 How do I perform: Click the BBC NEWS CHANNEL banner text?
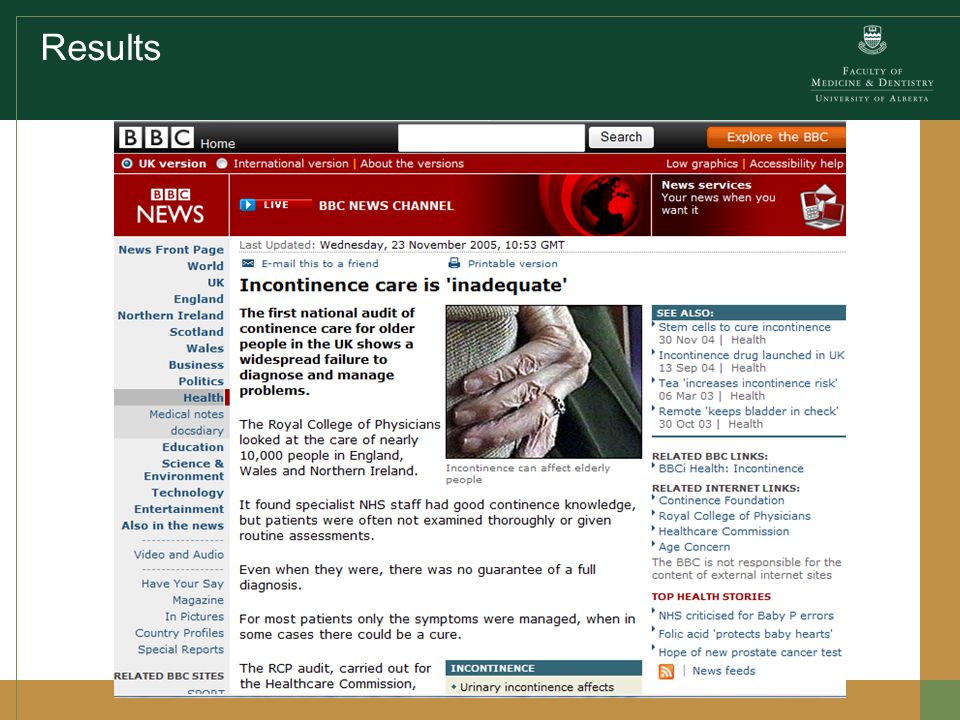coord(386,206)
